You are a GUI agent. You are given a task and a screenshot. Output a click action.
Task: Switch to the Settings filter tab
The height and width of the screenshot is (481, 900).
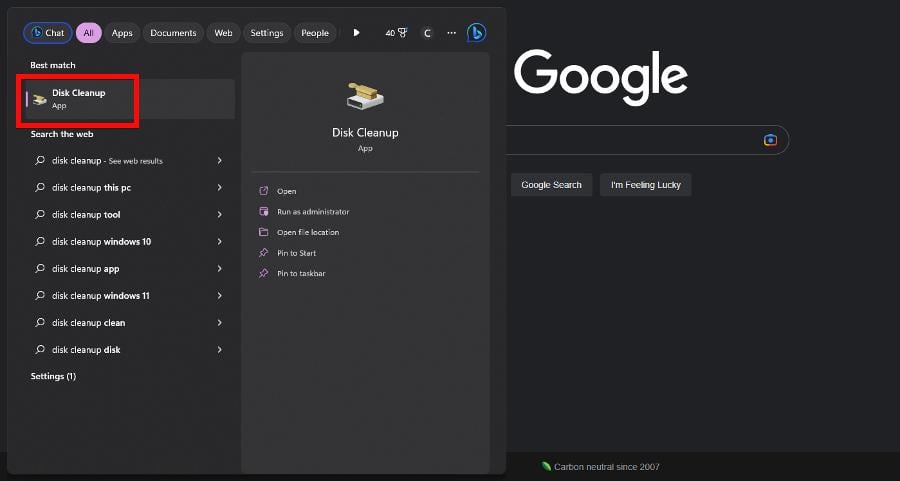[267, 33]
